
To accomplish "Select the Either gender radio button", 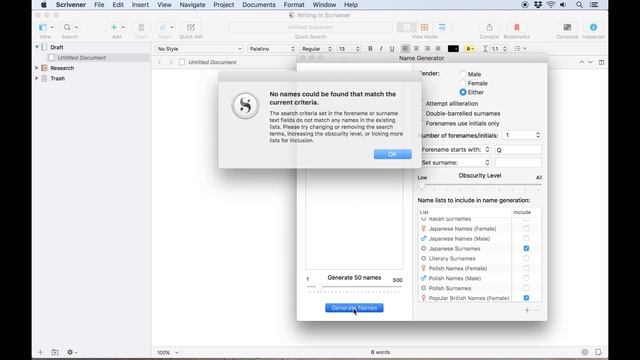I will click(x=462, y=92).
